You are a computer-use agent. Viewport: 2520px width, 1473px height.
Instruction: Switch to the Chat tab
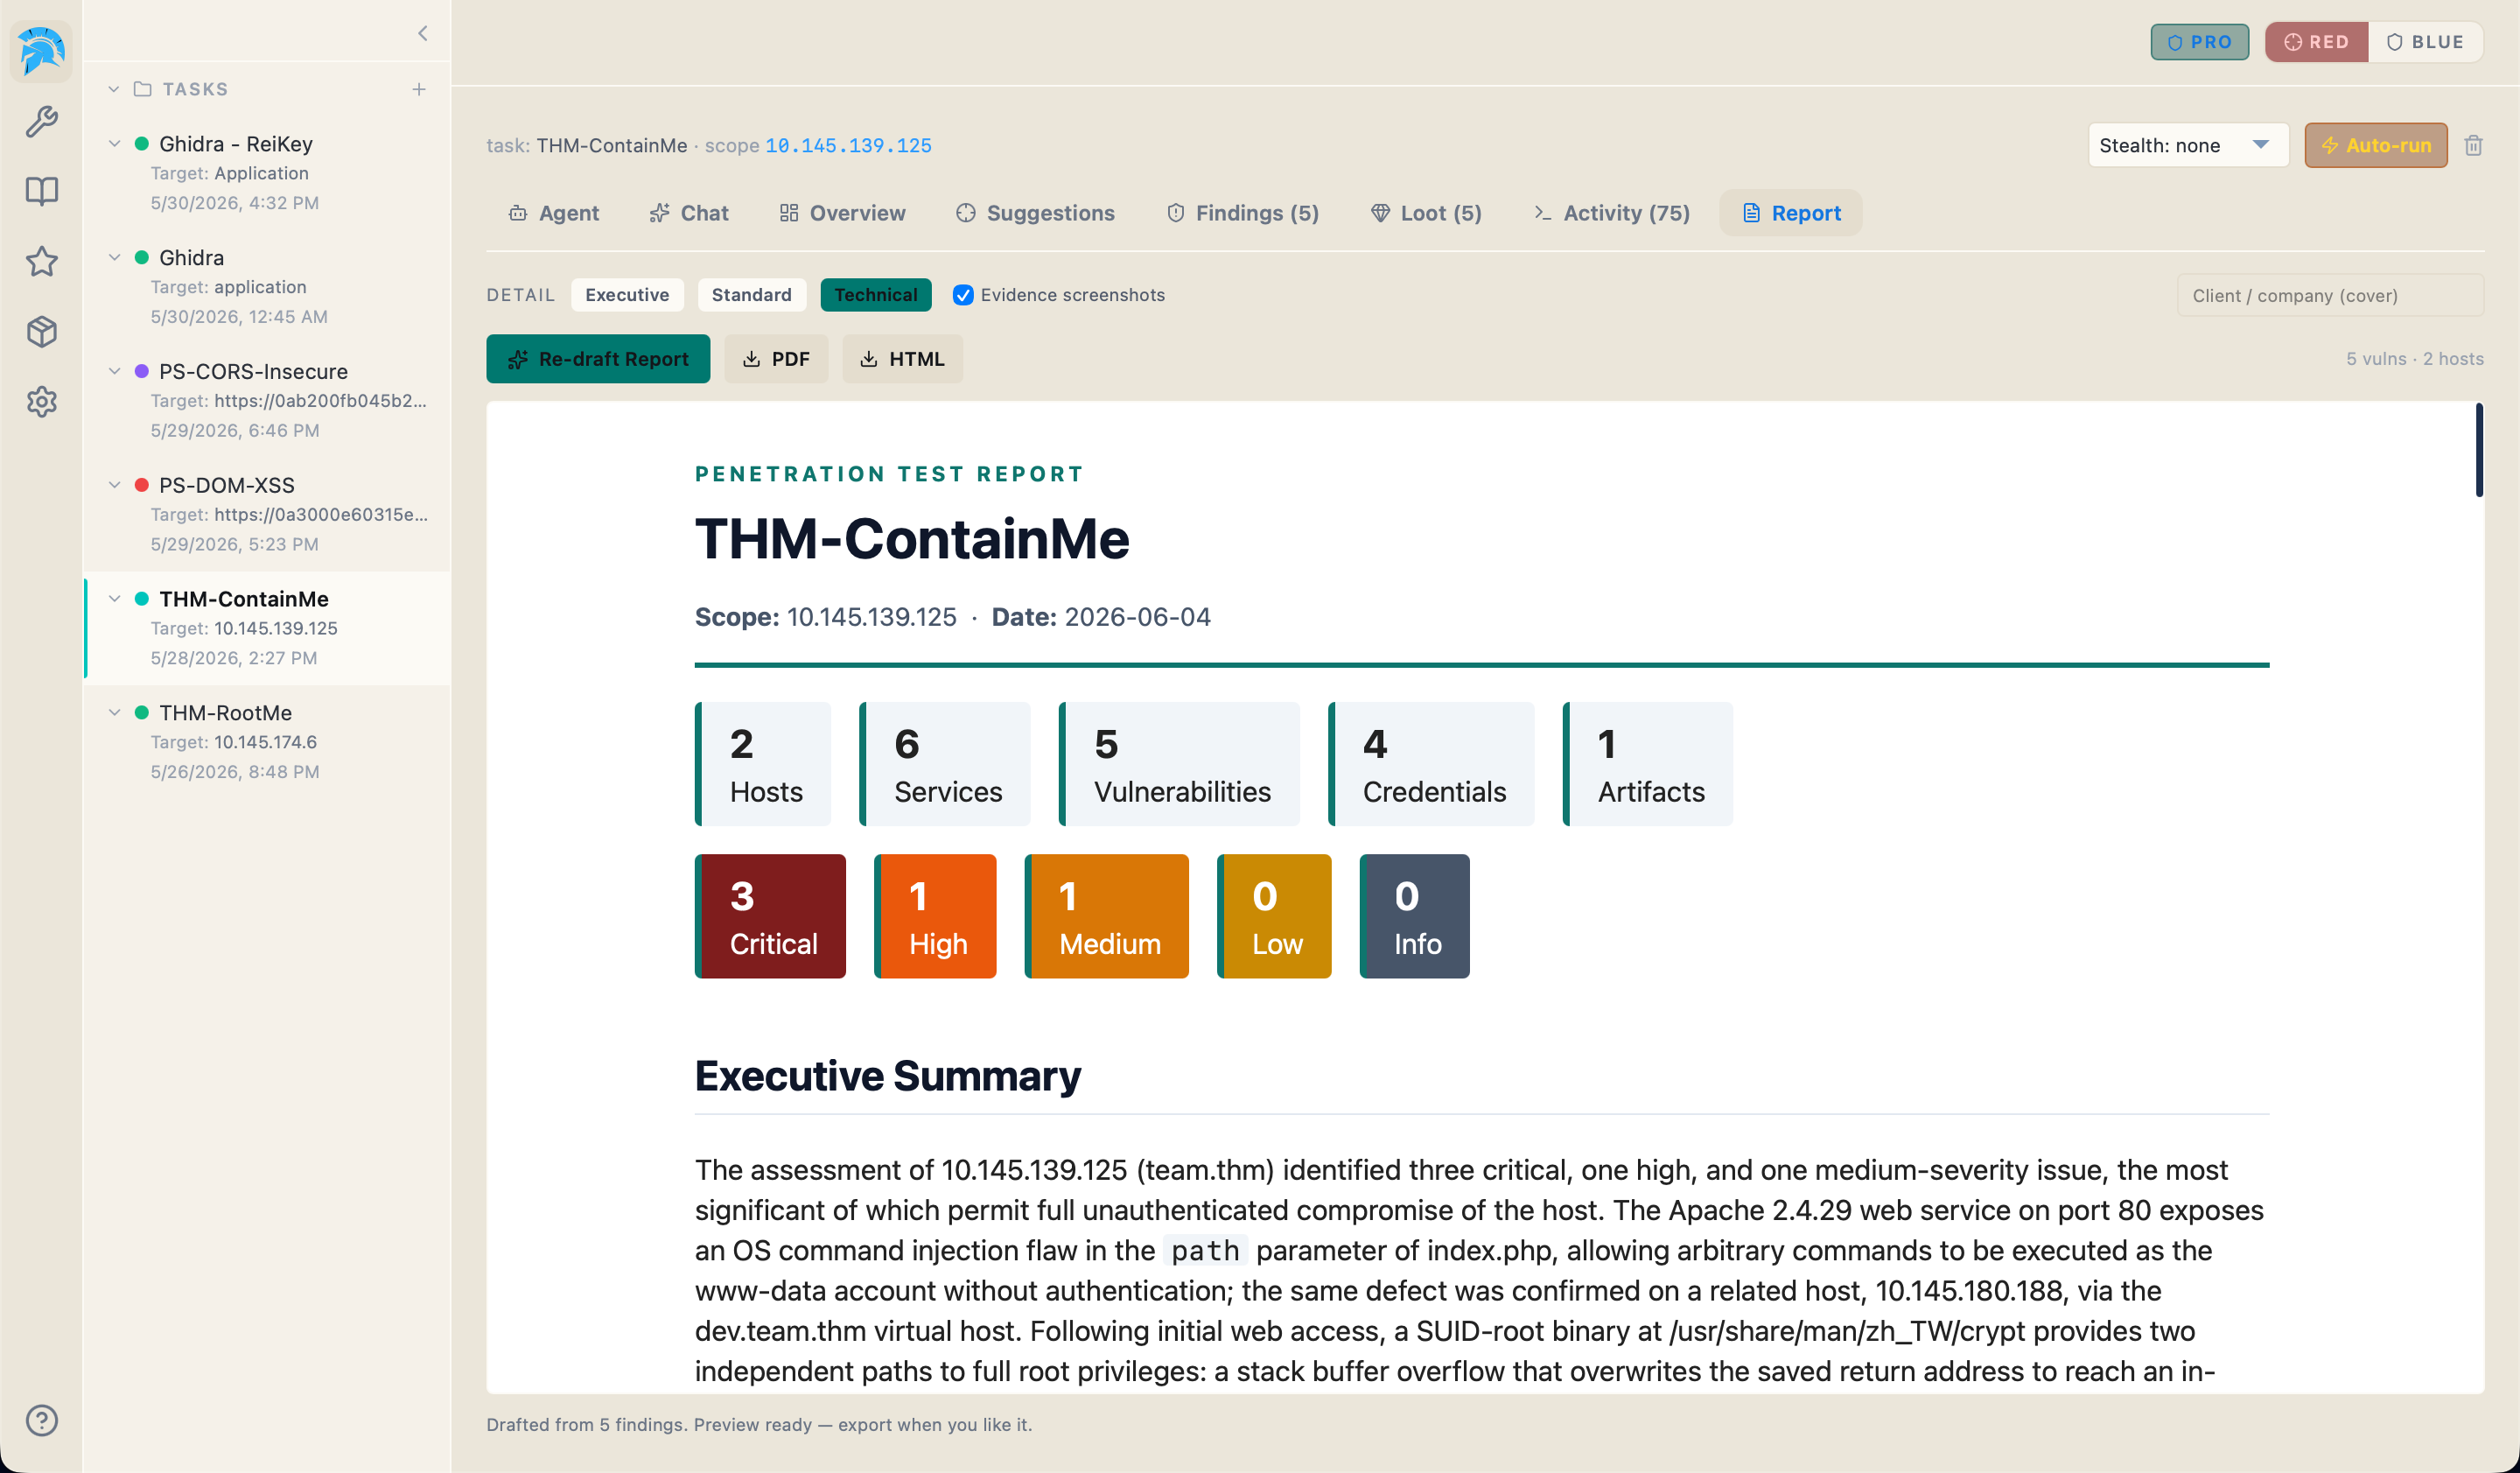pos(689,213)
